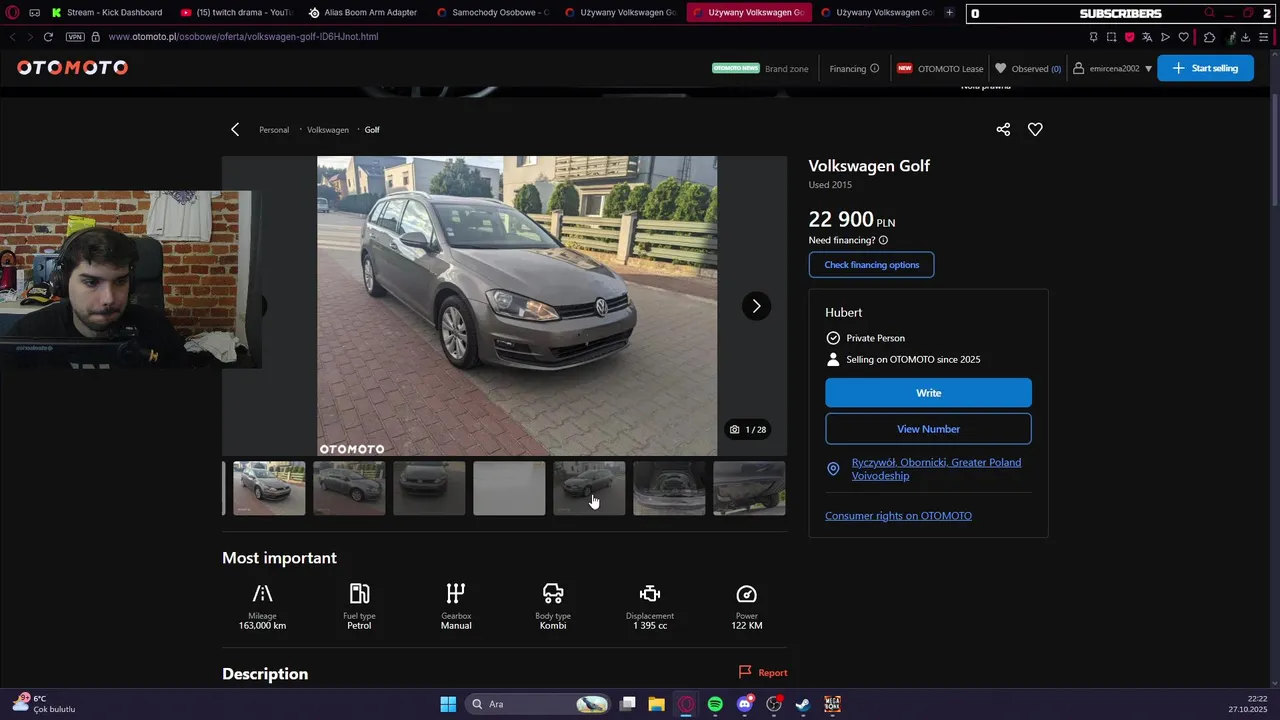Click the Personal breadcrumb
This screenshot has width=1280, height=720.
pos(274,130)
